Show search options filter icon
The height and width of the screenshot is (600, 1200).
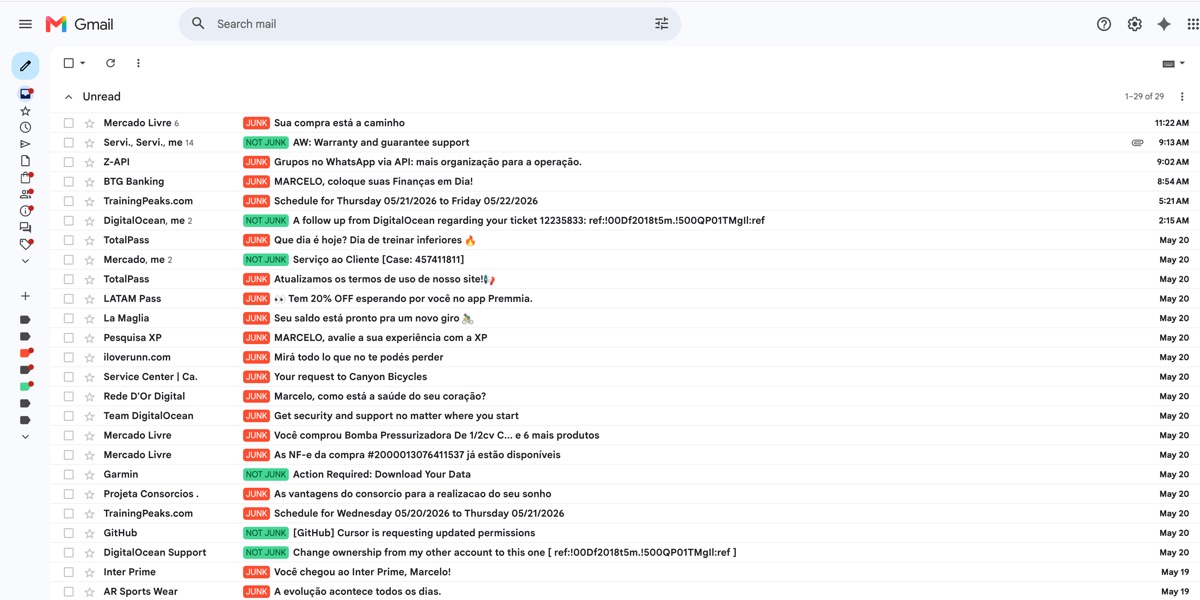tap(661, 24)
